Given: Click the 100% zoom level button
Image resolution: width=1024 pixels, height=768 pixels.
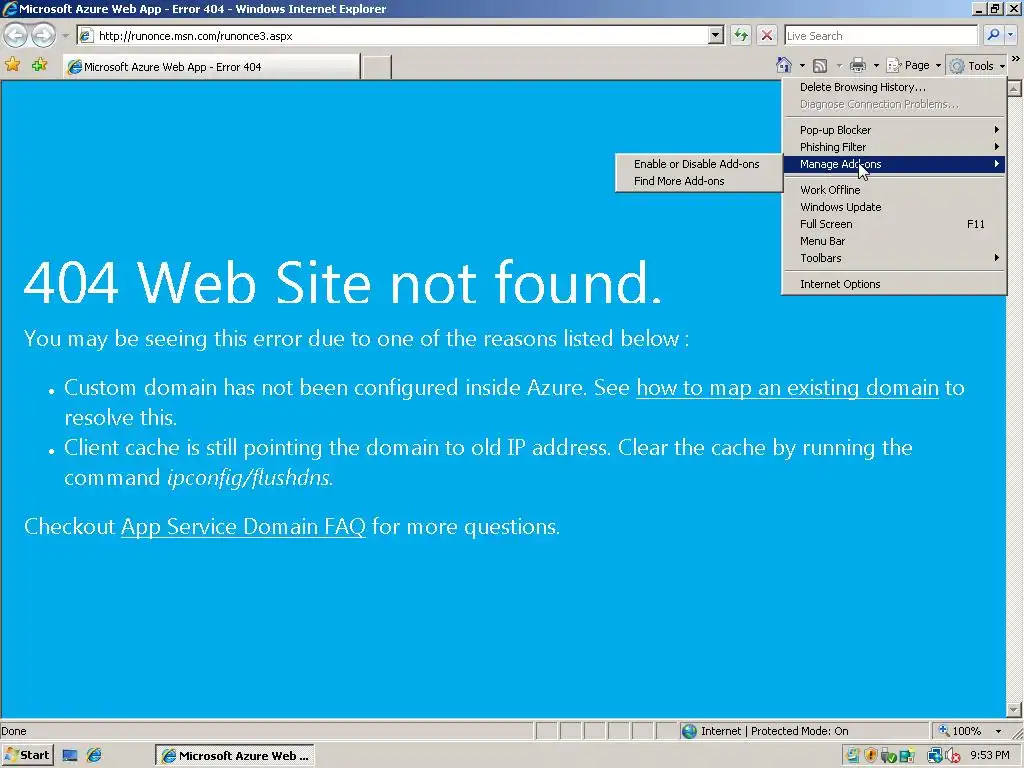Looking at the screenshot, I should (960, 731).
